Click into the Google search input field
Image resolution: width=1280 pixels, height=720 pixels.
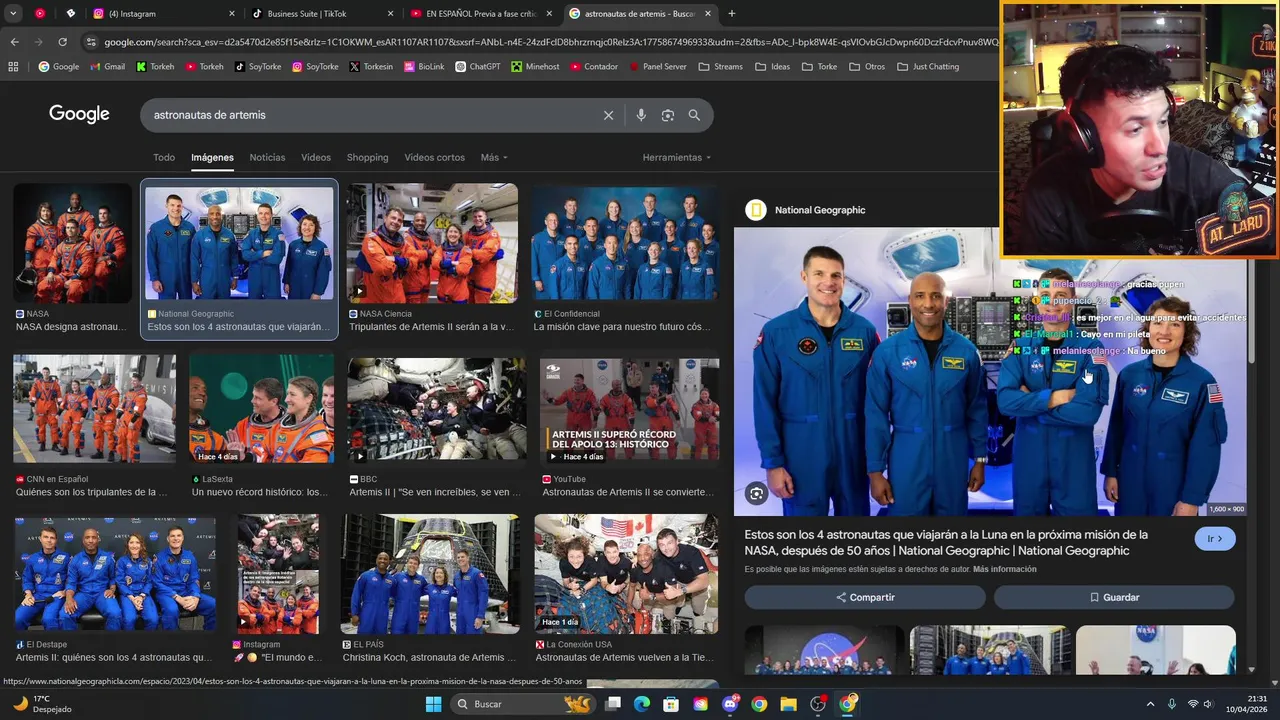click(x=370, y=115)
